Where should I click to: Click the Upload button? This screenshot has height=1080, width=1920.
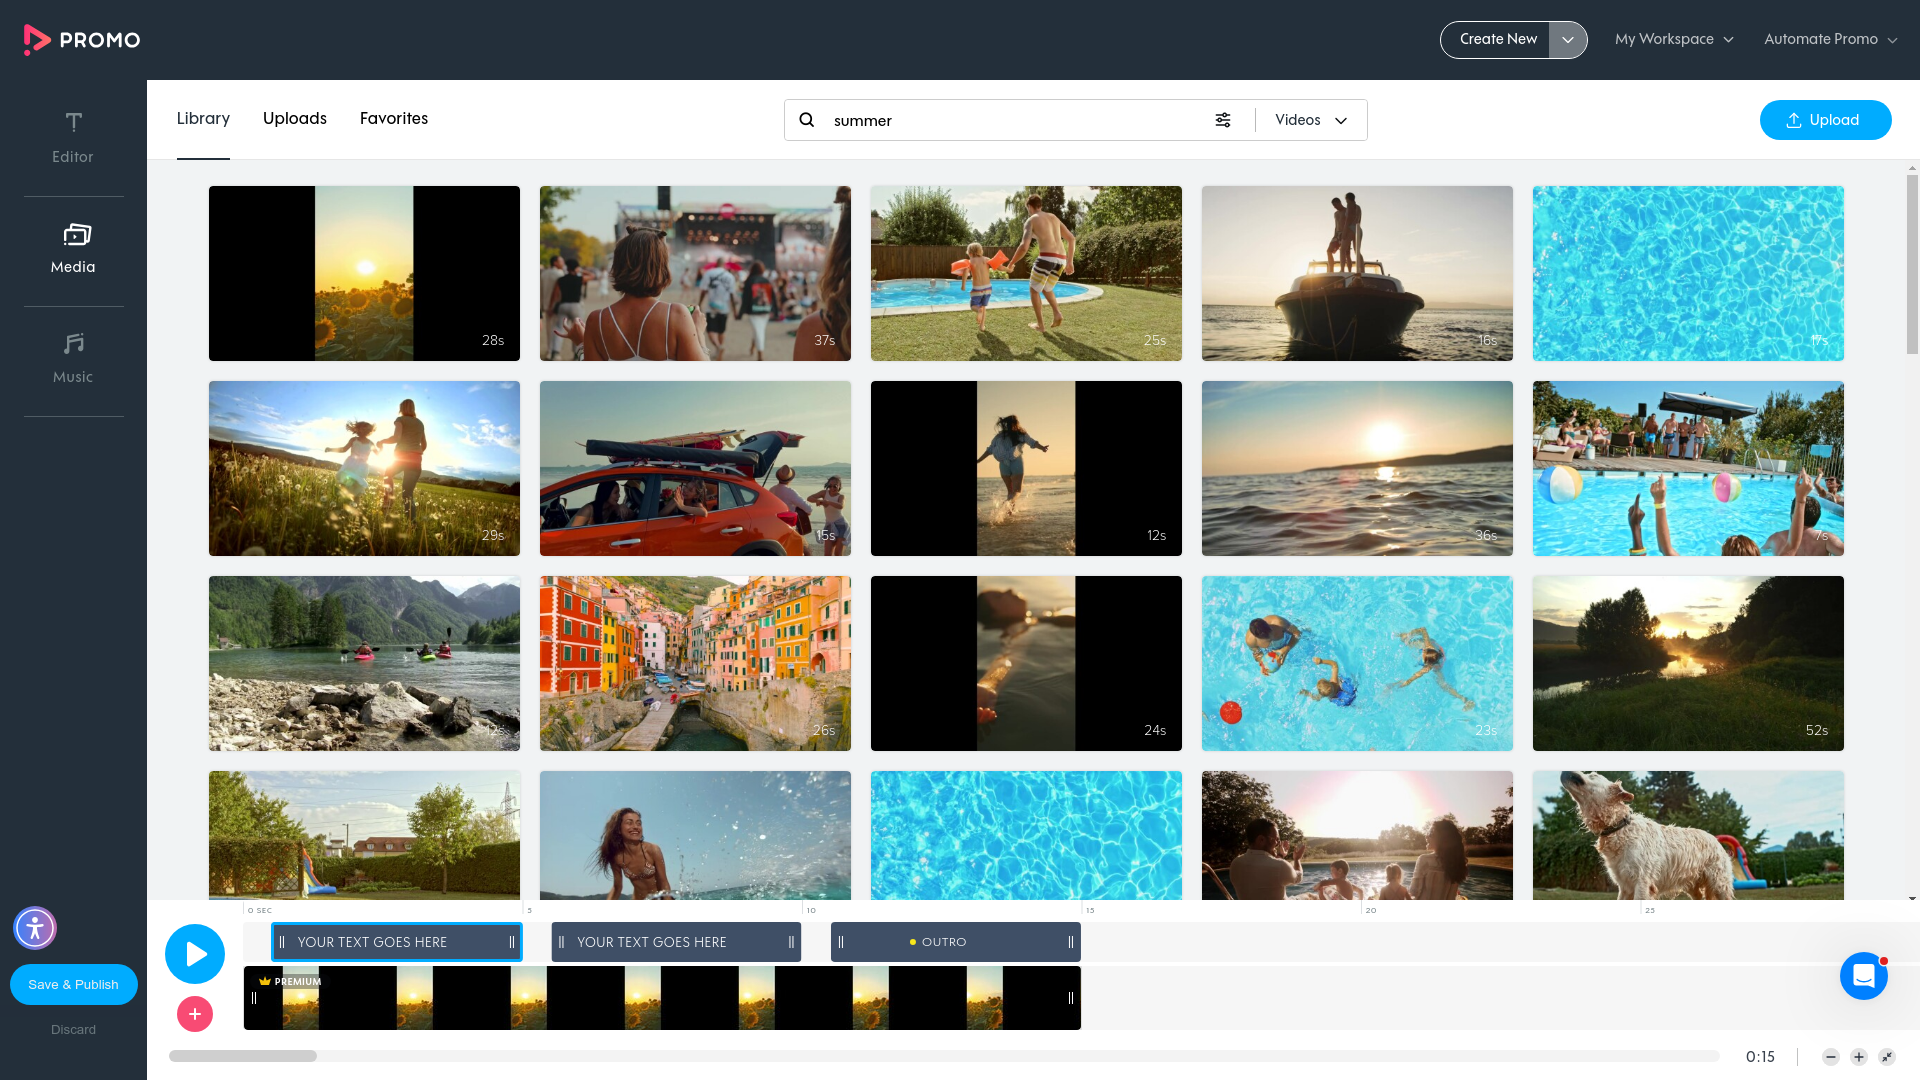pos(1825,120)
